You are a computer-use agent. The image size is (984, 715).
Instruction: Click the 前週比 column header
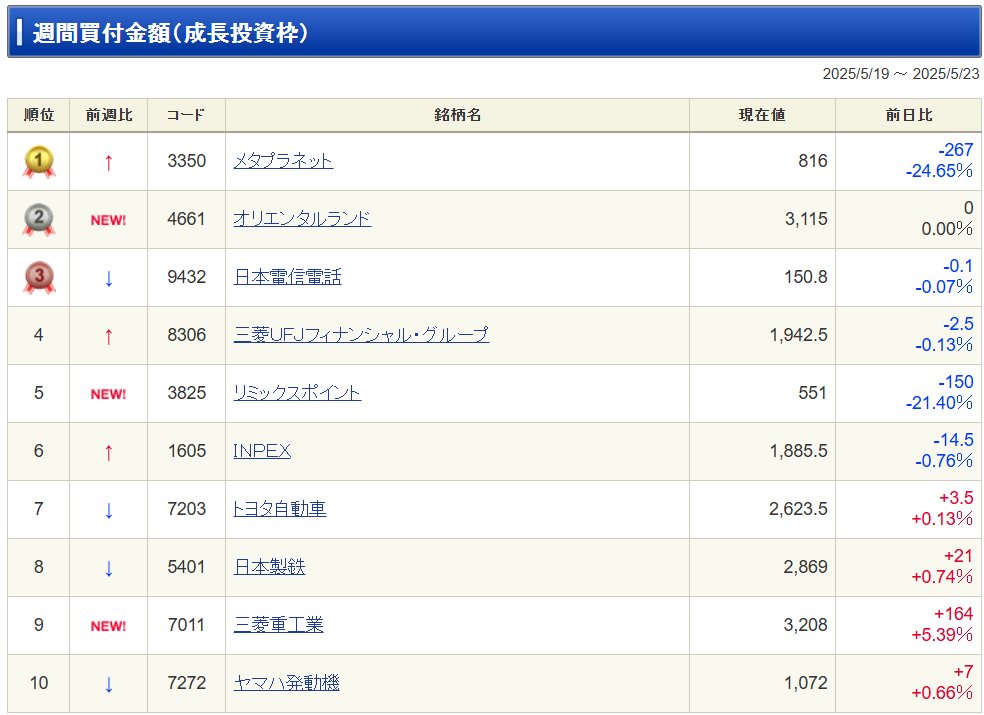coord(109,115)
